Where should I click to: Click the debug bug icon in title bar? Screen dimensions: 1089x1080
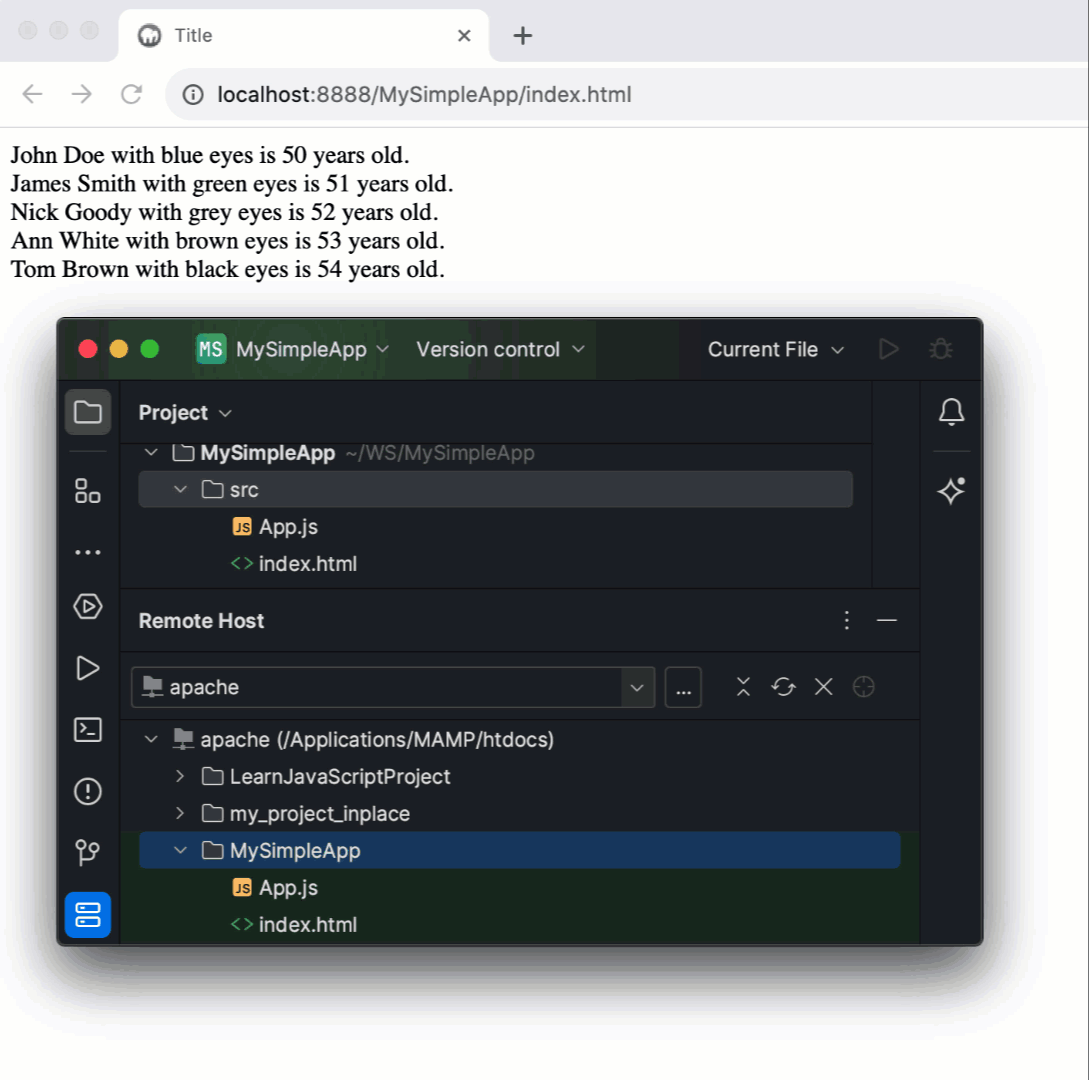[x=940, y=349]
